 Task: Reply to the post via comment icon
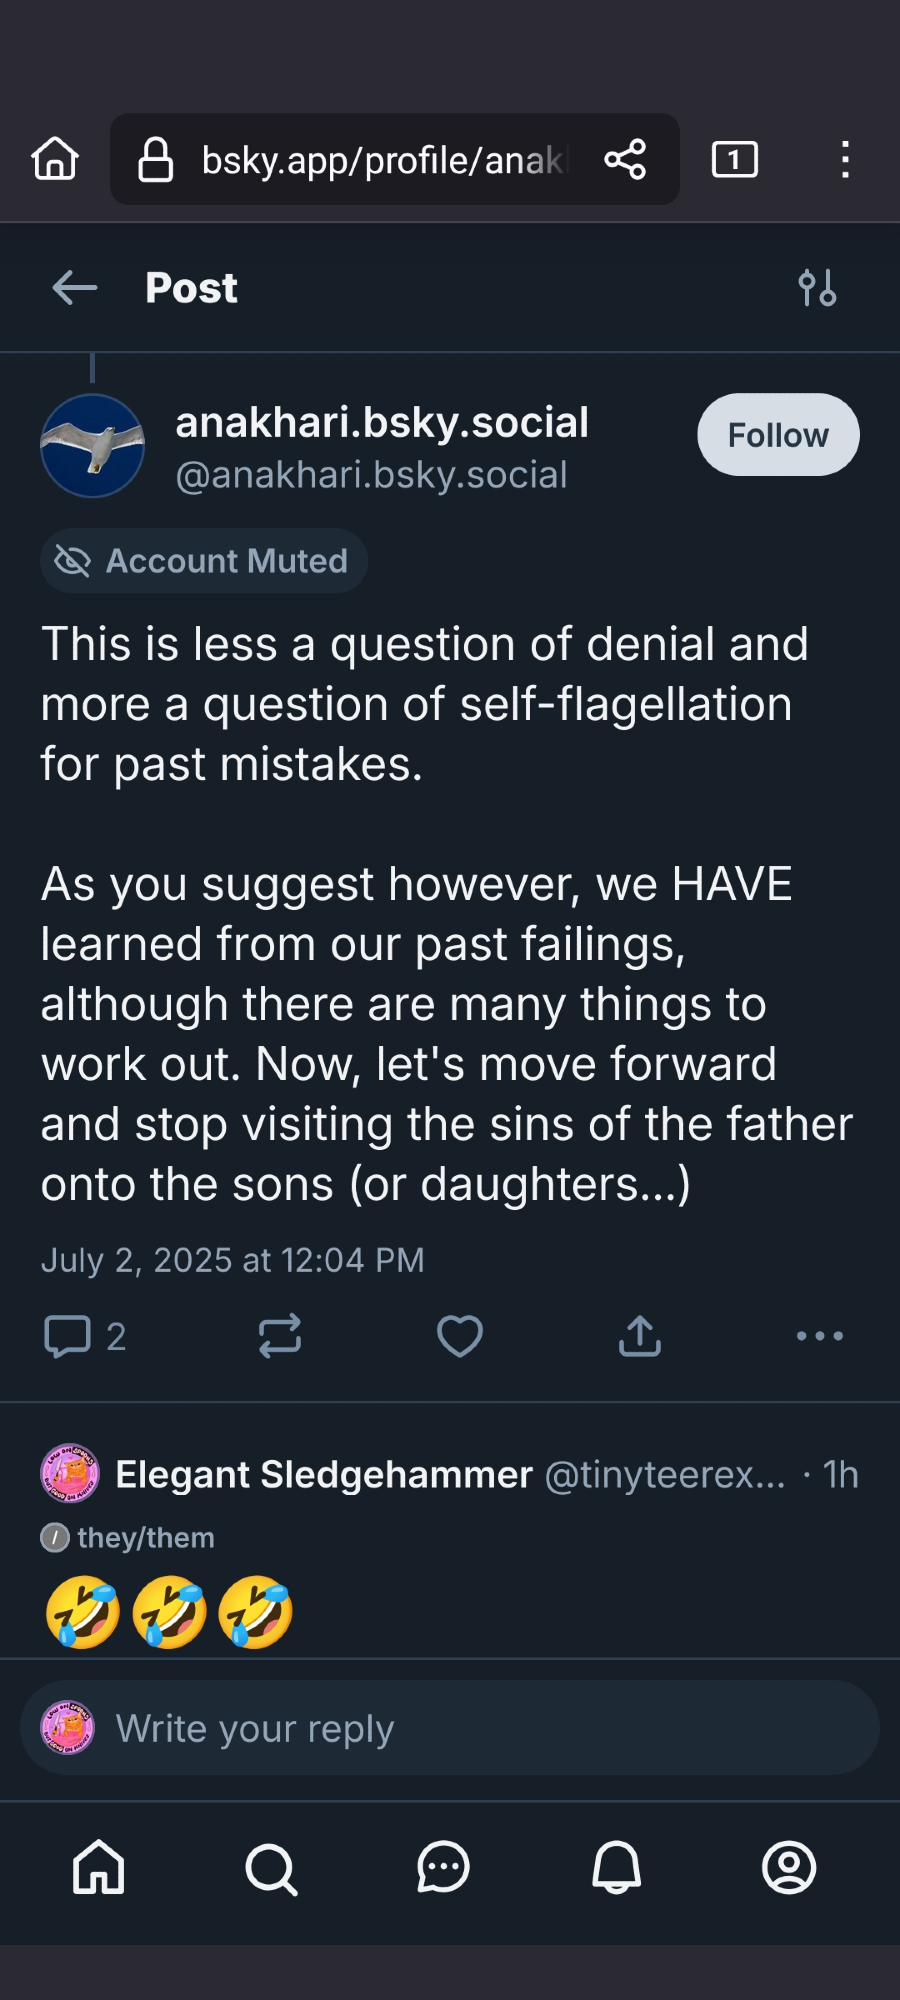click(68, 1336)
